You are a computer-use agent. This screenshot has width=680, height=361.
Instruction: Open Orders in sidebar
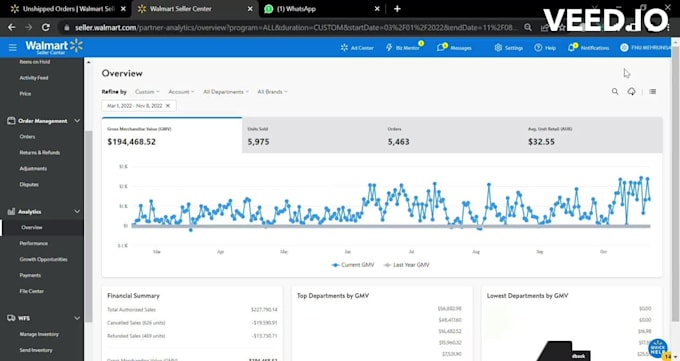27,137
